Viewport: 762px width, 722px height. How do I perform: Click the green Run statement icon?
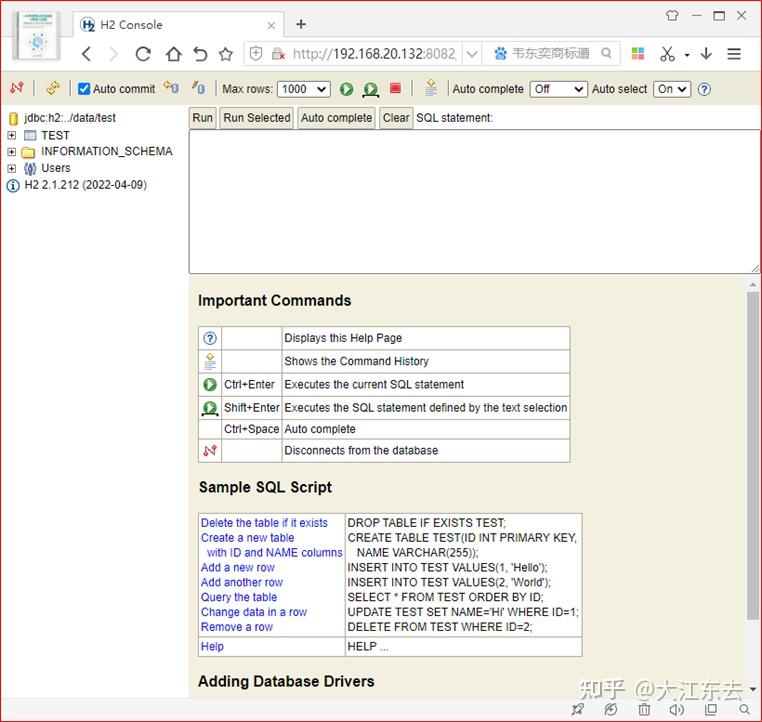(x=346, y=89)
